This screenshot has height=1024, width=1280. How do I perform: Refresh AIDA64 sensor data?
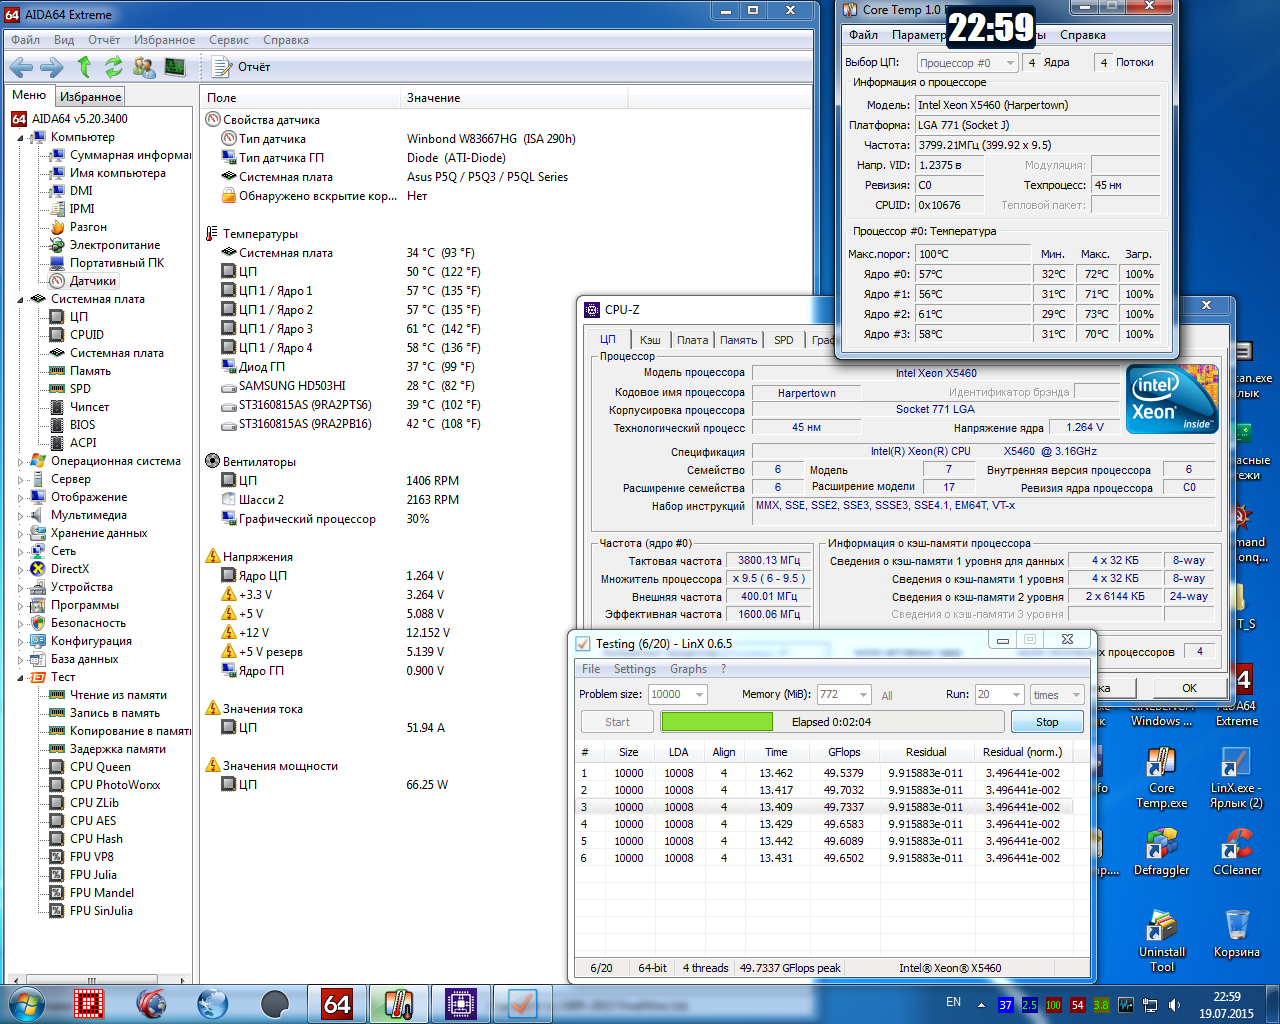(x=113, y=67)
